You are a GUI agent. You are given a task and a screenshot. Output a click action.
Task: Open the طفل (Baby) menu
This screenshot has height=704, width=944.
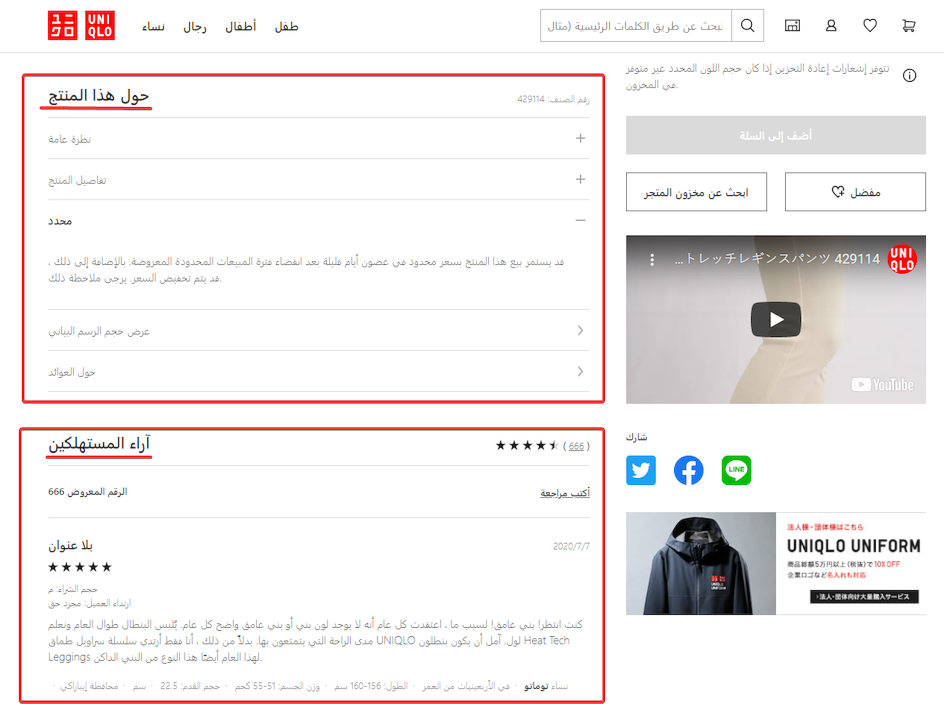(286, 26)
